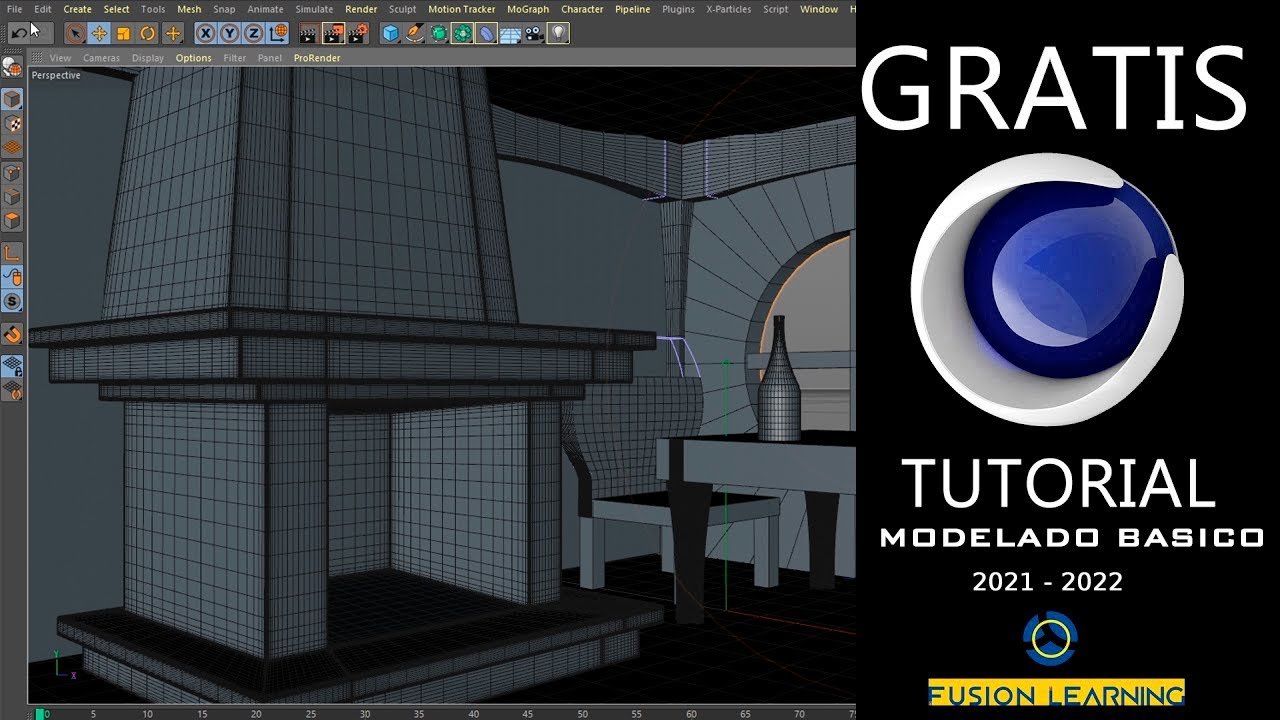Open the viewport Cameras menu
The height and width of the screenshot is (720, 1280).
click(x=101, y=58)
